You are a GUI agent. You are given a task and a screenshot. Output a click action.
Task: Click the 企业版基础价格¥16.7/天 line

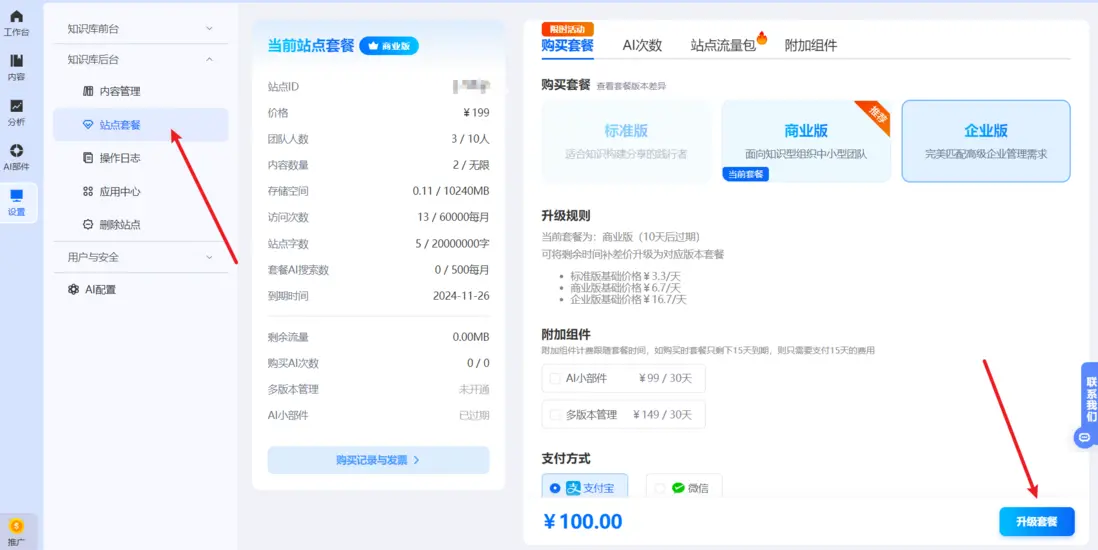tap(629, 299)
